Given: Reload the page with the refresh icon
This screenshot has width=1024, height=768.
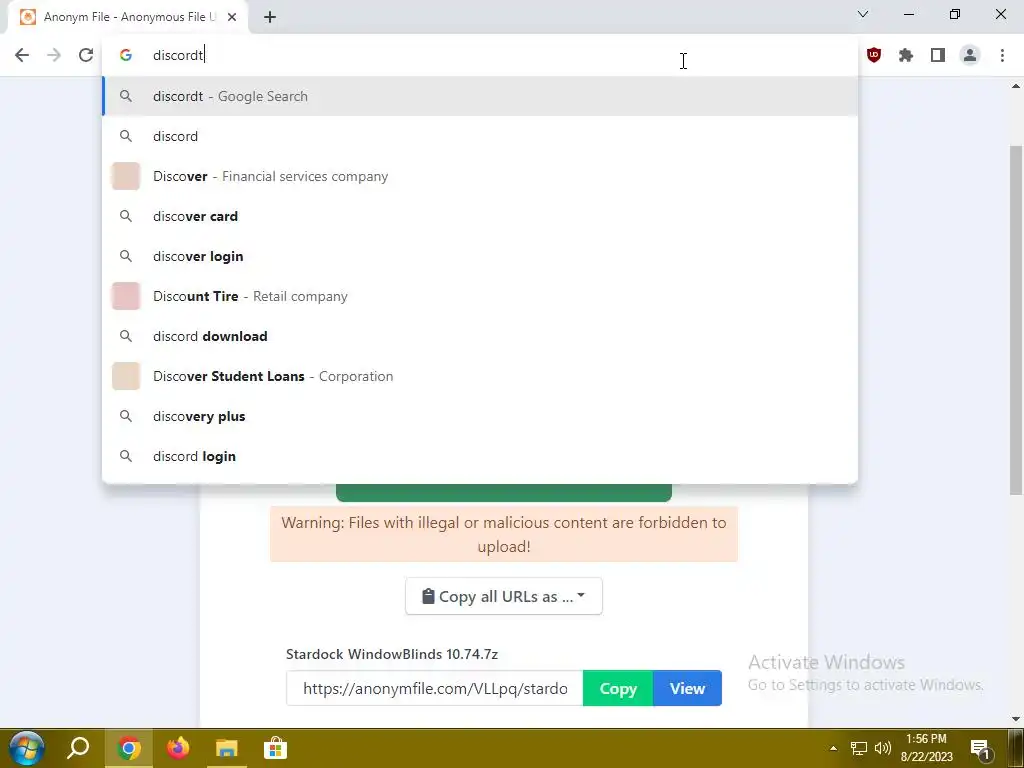Looking at the screenshot, I should [86, 55].
